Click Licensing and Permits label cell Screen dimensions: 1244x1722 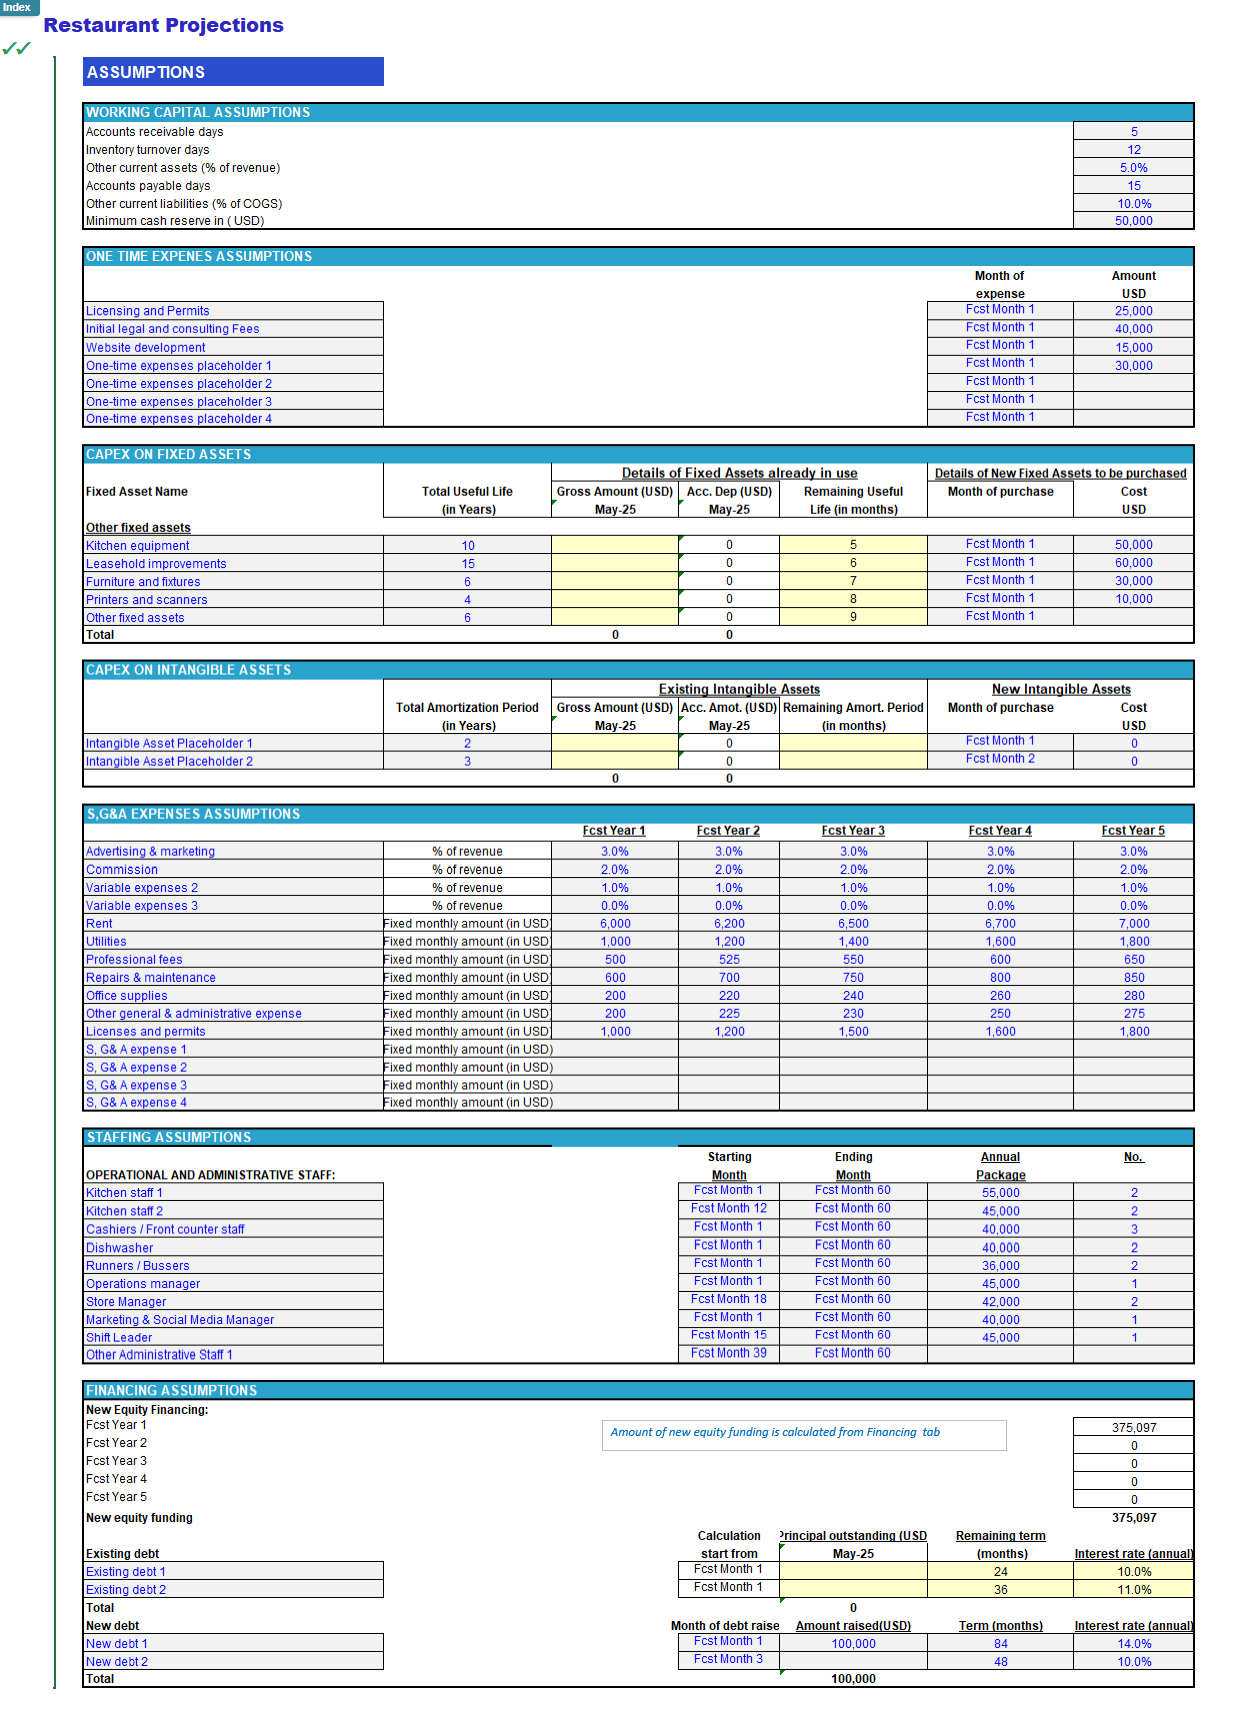[x=233, y=311]
